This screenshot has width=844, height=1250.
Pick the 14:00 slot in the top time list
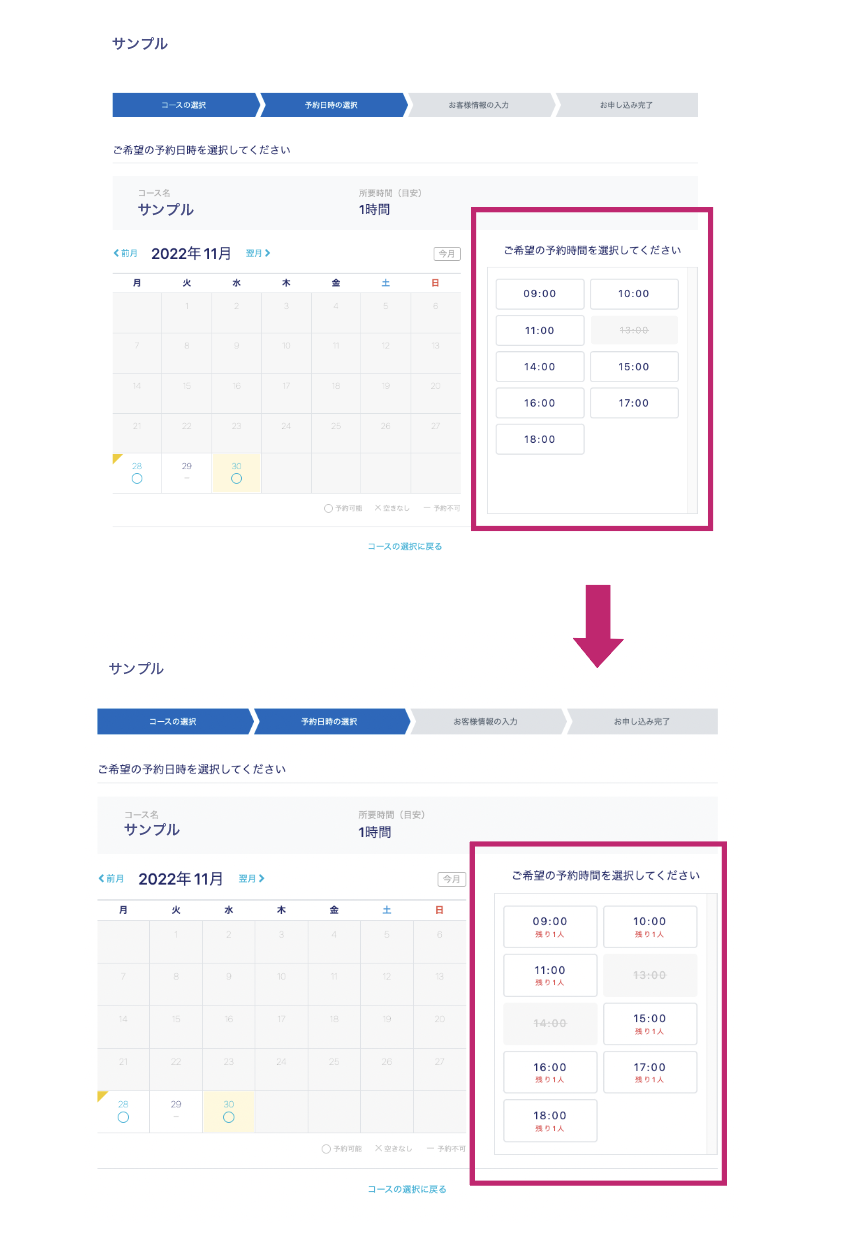click(540, 367)
